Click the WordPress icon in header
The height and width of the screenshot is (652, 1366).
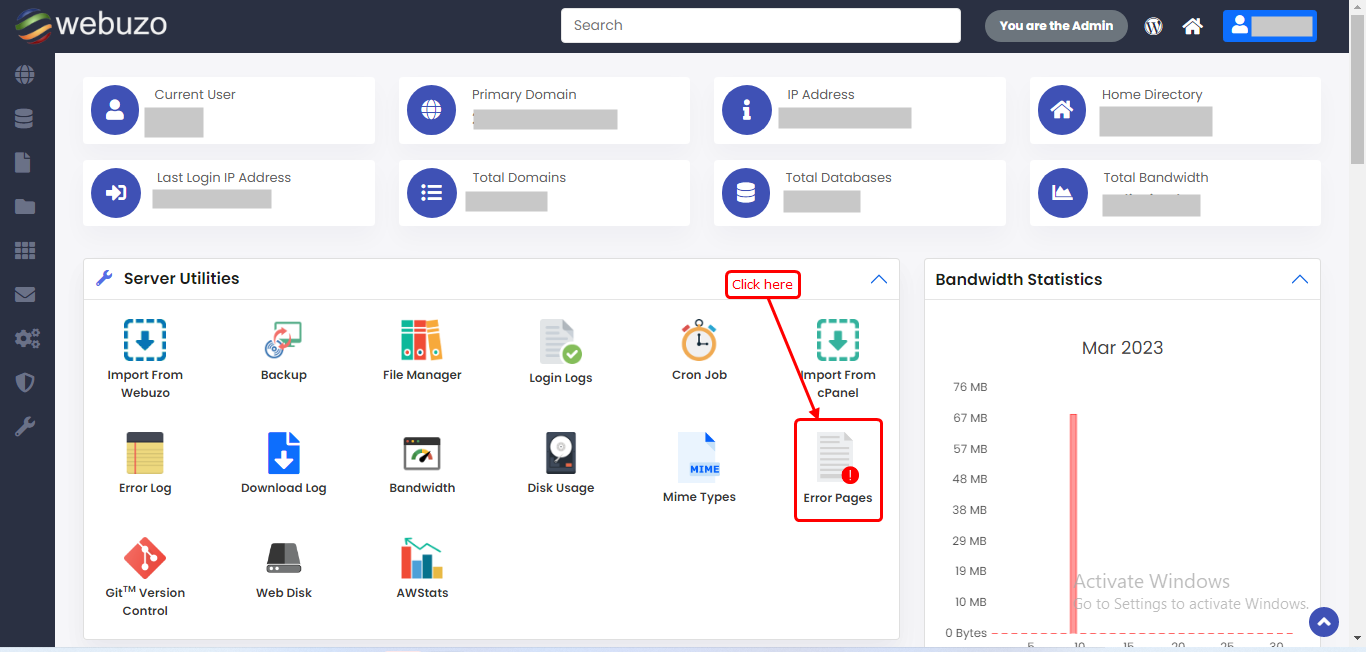[1153, 26]
